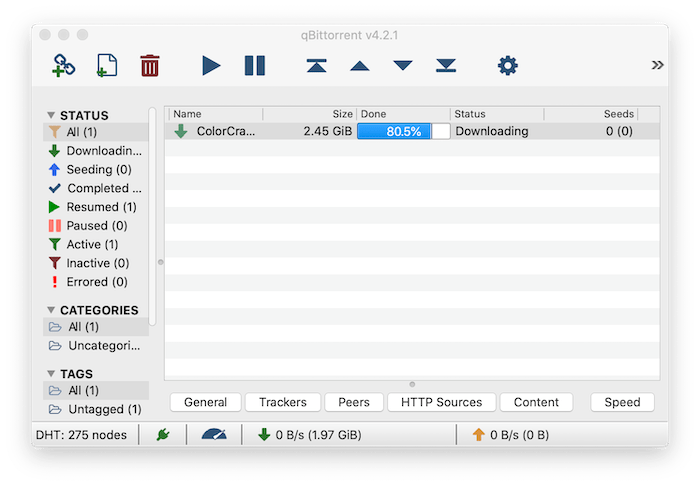Image resolution: width=700 pixels, height=486 pixels.
Task: Filter by Paused (0) status
Action: point(96,226)
